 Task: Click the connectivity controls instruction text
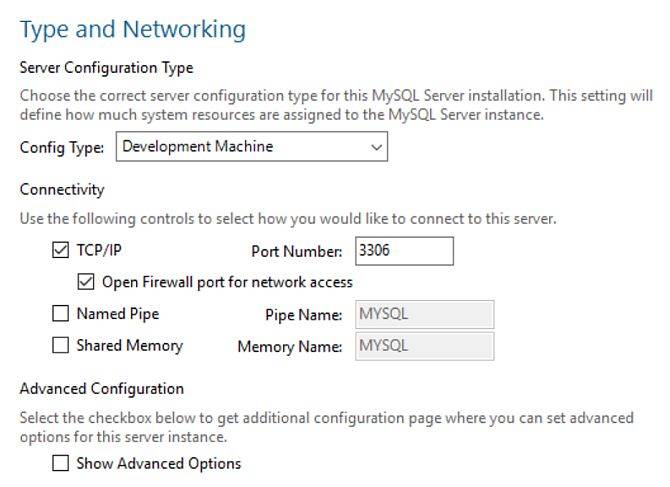point(288,218)
